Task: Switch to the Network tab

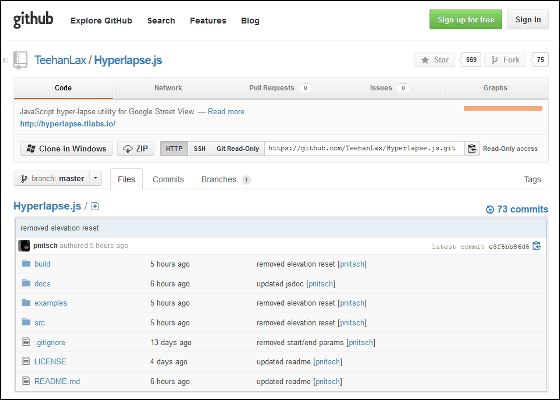Action: coord(168,88)
